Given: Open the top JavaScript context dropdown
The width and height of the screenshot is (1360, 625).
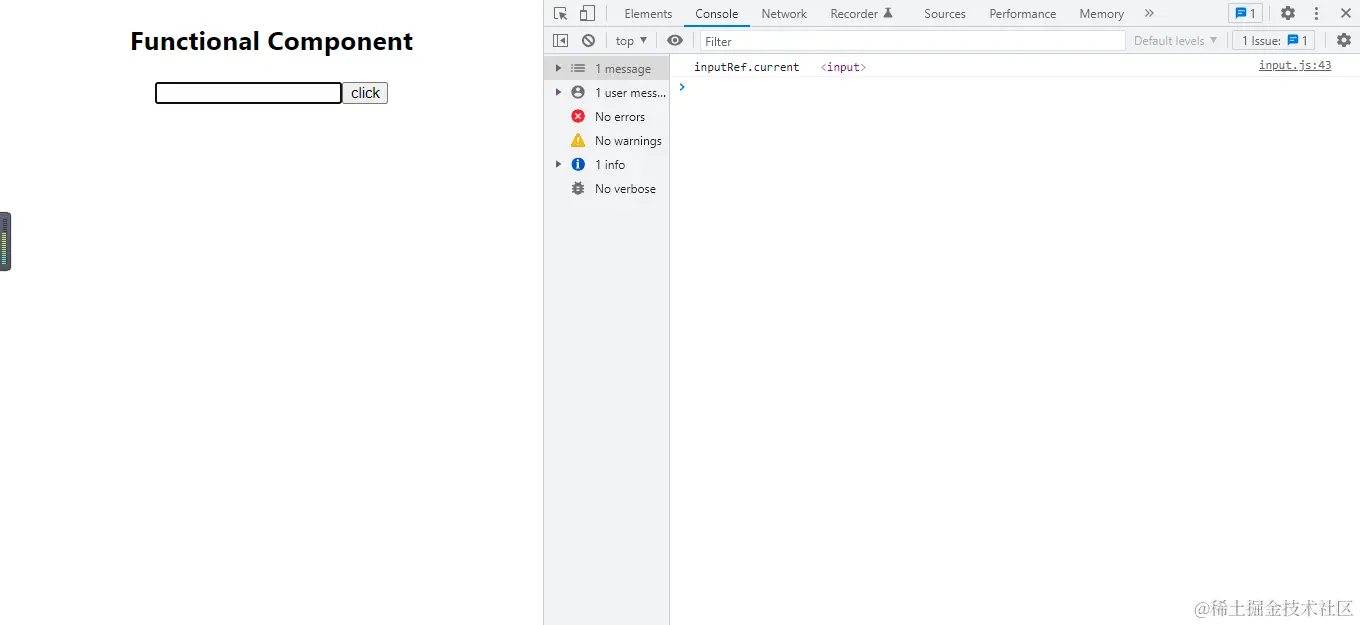Looking at the screenshot, I should click(631, 40).
